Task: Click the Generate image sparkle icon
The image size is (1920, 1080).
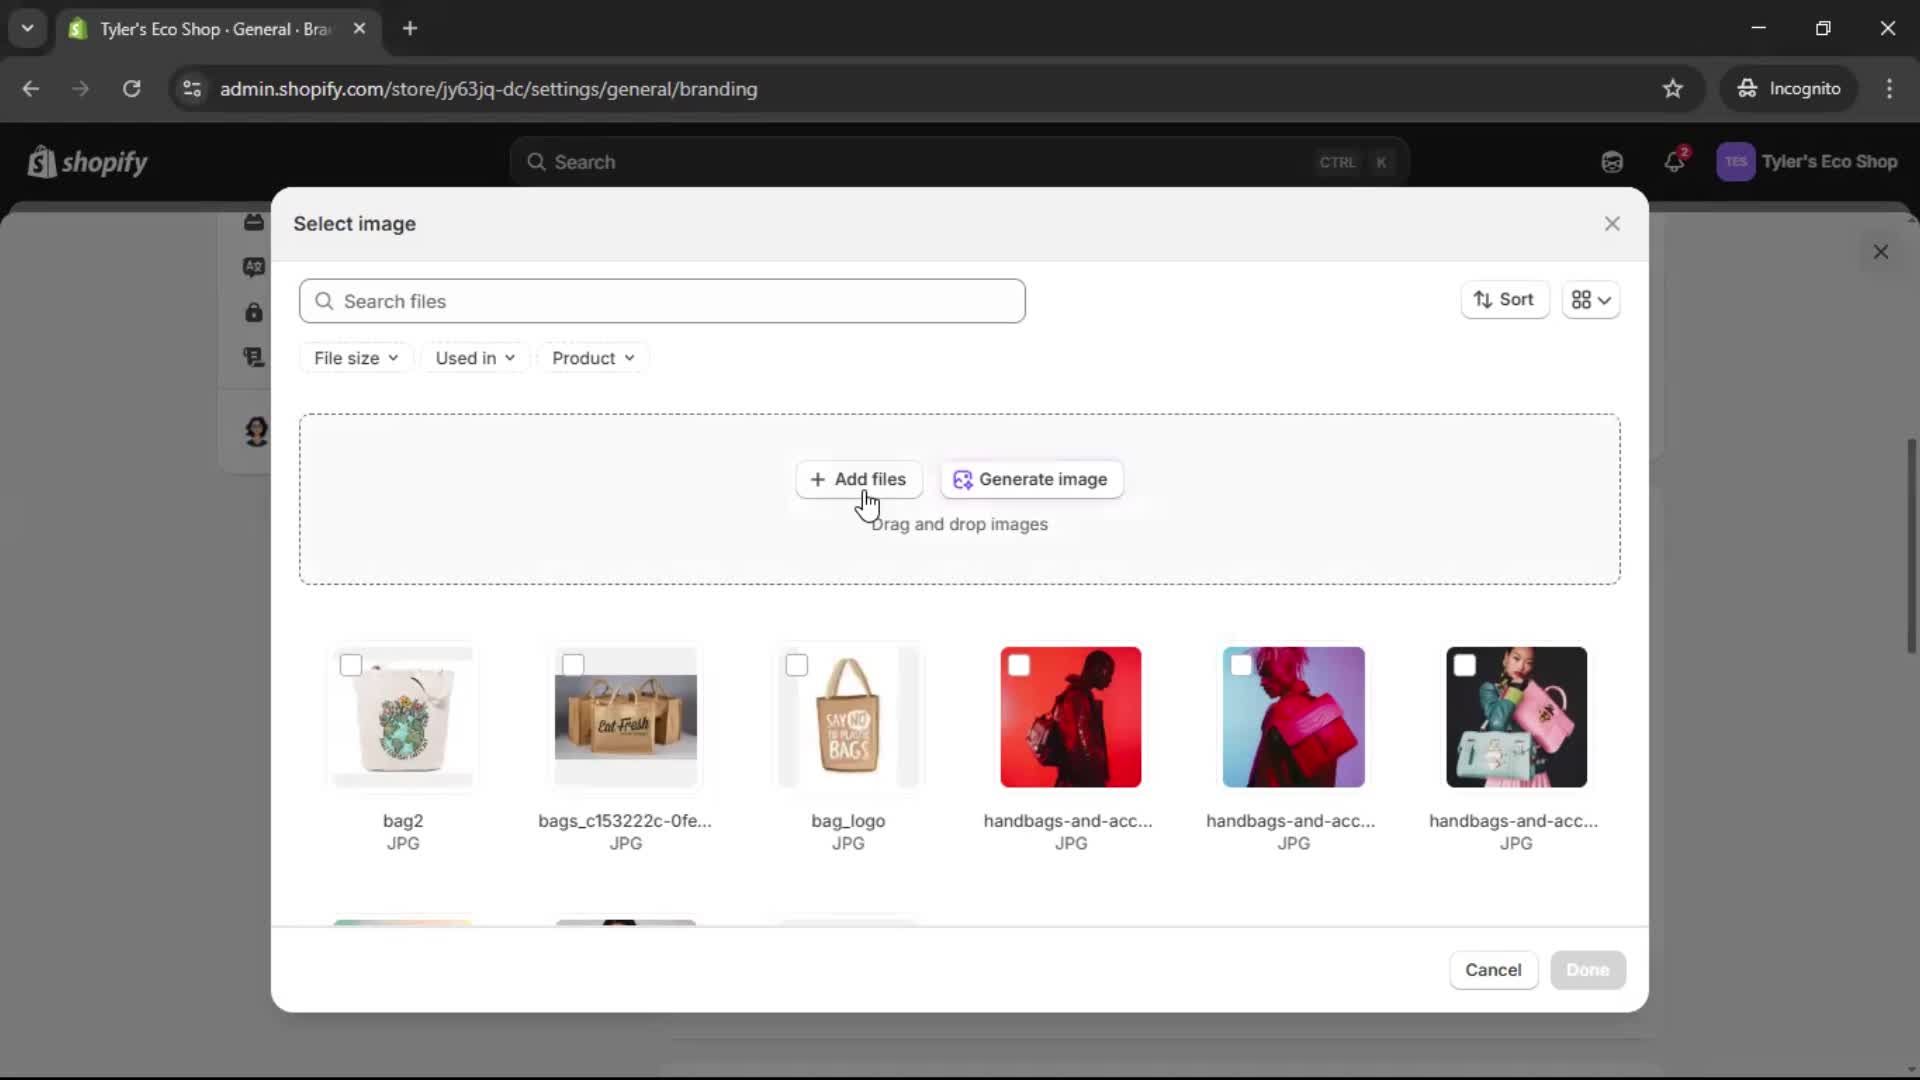Action: [x=963, y=479]
